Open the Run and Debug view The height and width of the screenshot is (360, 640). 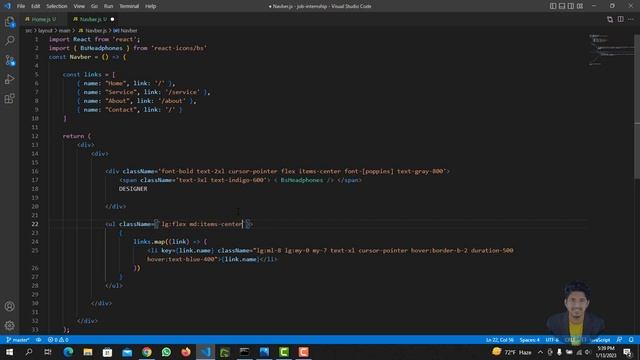pyautogui.click(x=10, y=80)
